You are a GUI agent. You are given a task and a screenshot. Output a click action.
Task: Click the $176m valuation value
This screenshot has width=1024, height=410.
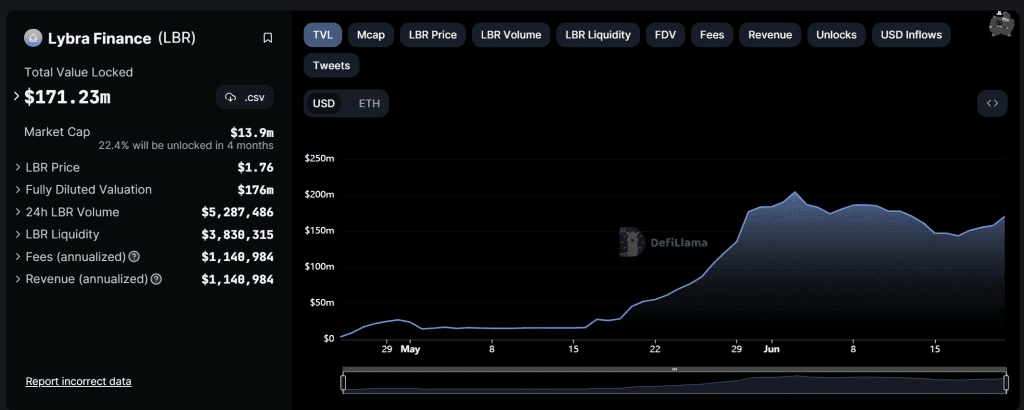255,190
